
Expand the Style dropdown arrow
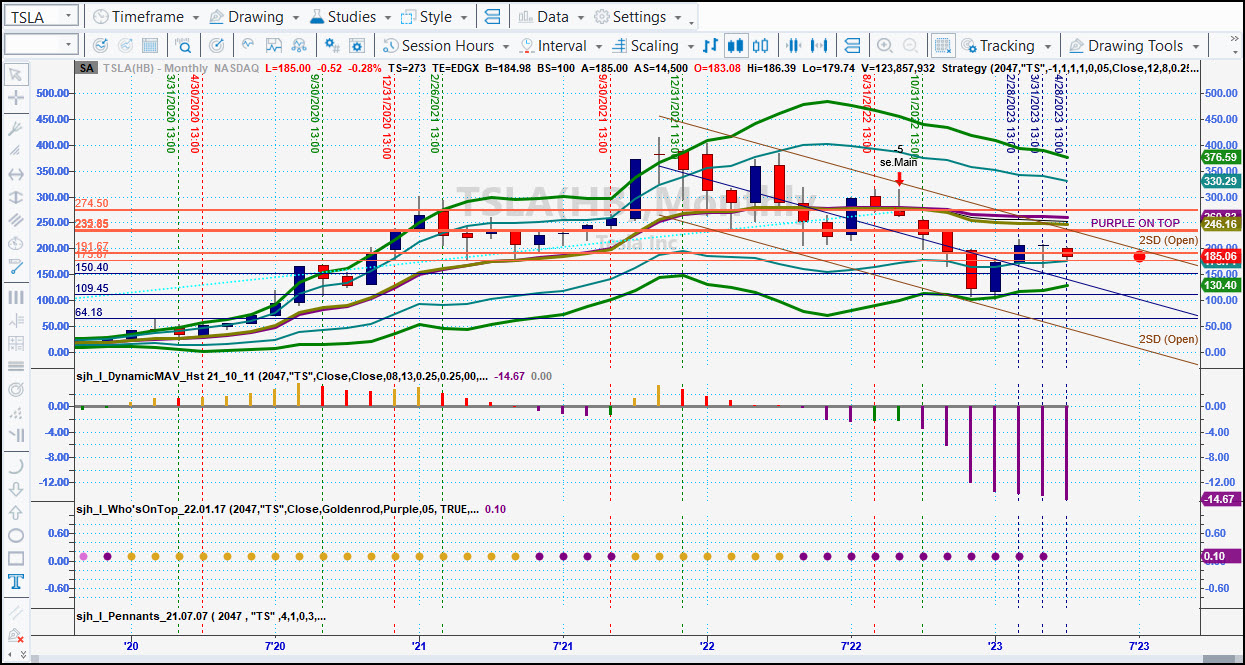coord(462,18)
